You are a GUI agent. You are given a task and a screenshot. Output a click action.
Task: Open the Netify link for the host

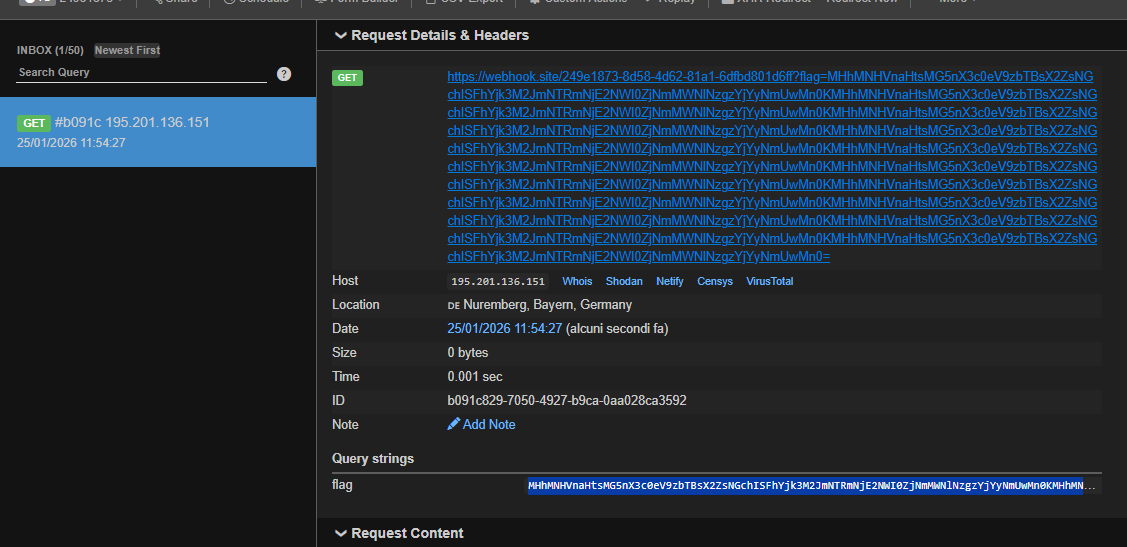670,282
